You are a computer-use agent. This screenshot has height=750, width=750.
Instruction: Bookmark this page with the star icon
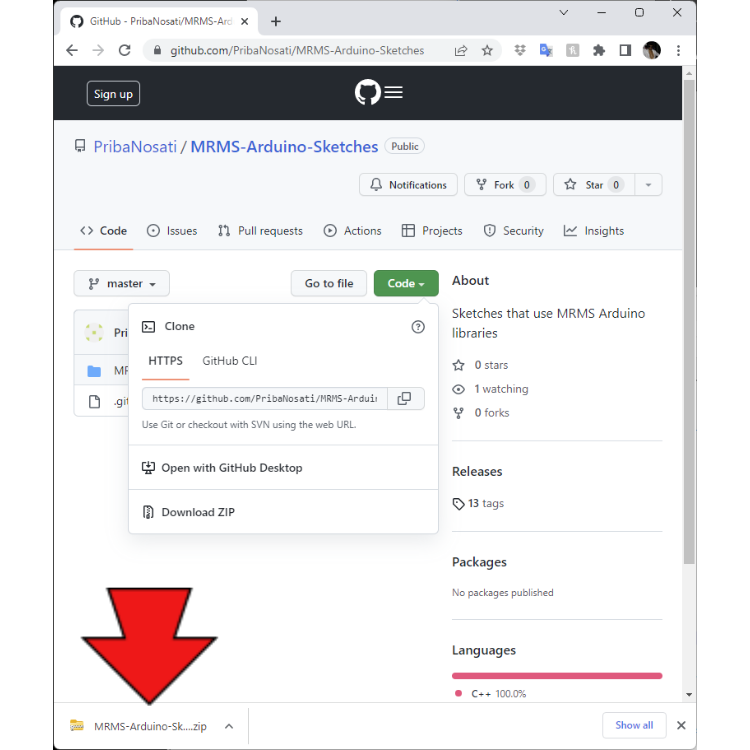click(487, 50)
